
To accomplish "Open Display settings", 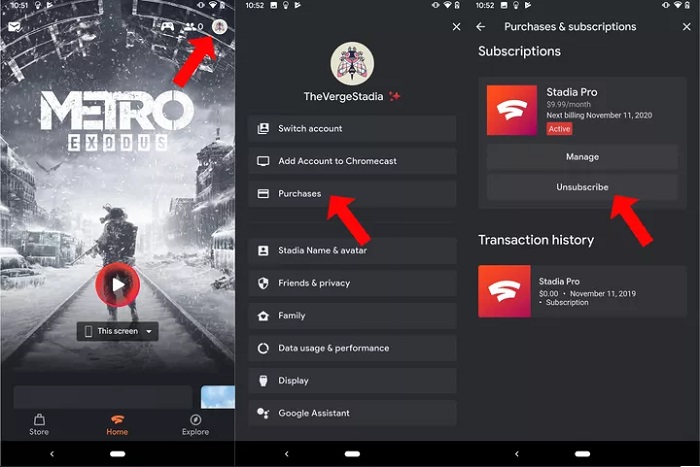I will click(x=352, y=381).
